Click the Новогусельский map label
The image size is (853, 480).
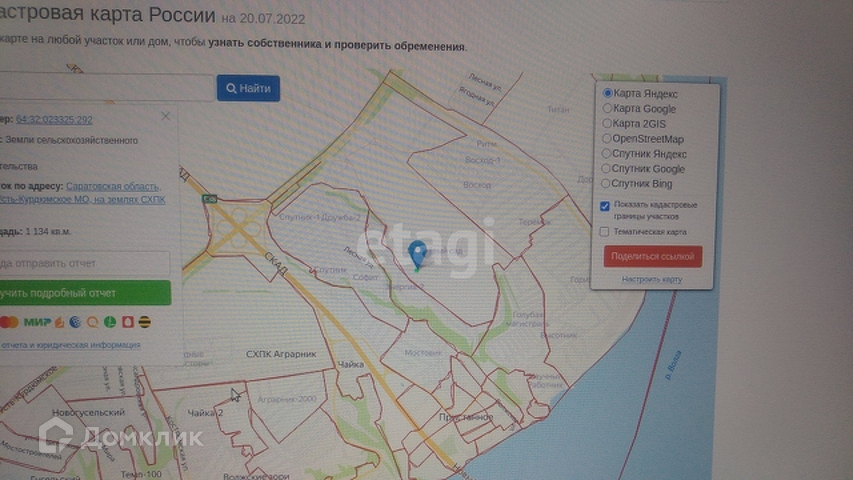pyautogui.click(x=88, y=413)
